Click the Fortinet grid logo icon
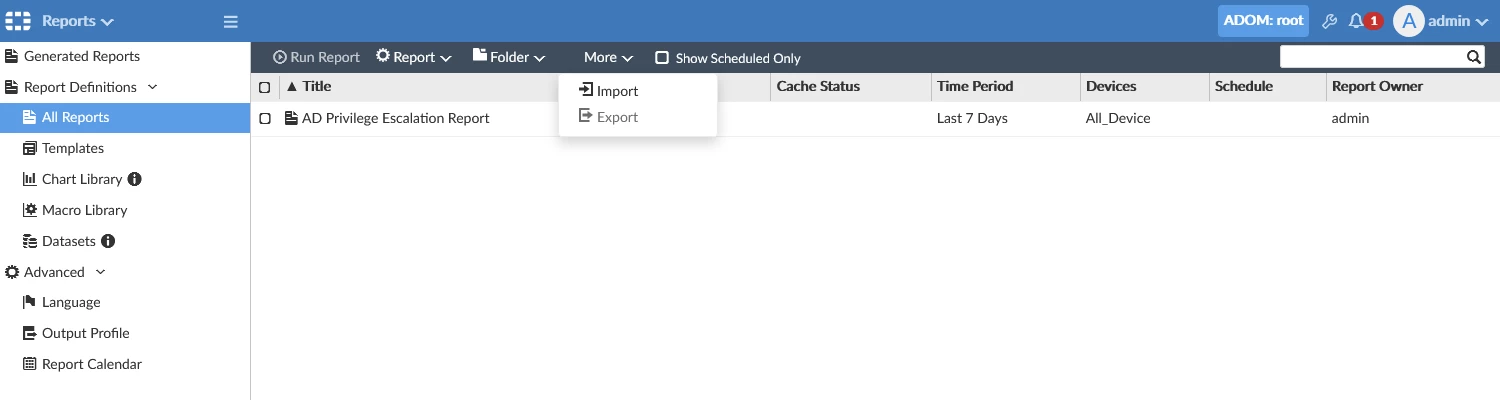Viewport: 1500px width, 400px height. point(18,21)
